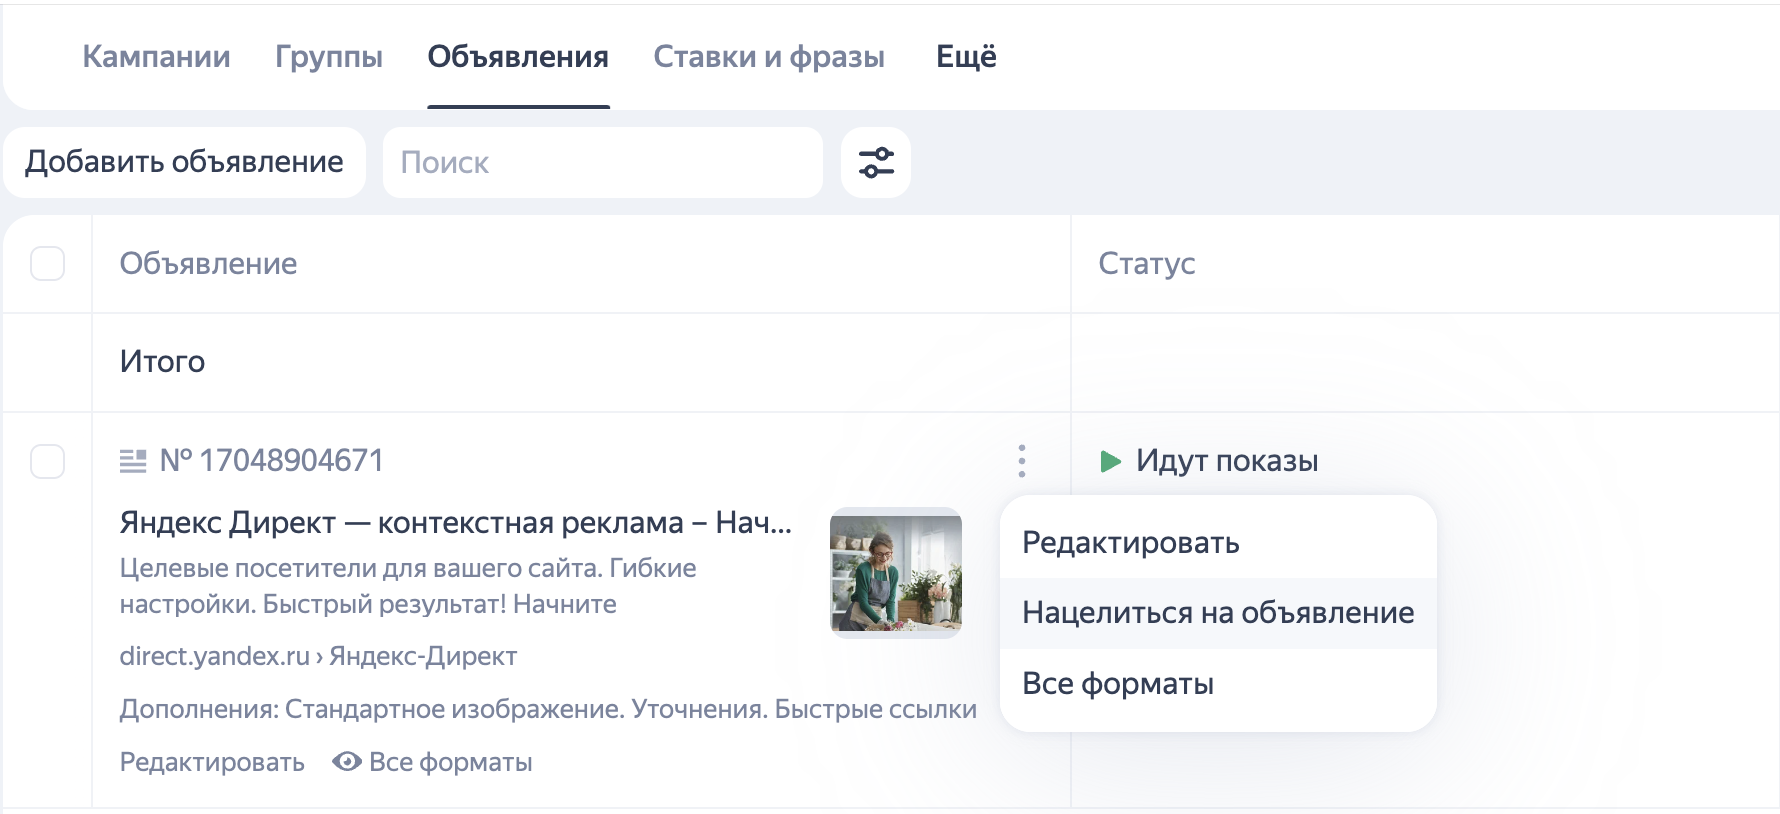Focus the Поиск search field
Viewport: 1780px width, 814px height.
(x=602, y=162)
